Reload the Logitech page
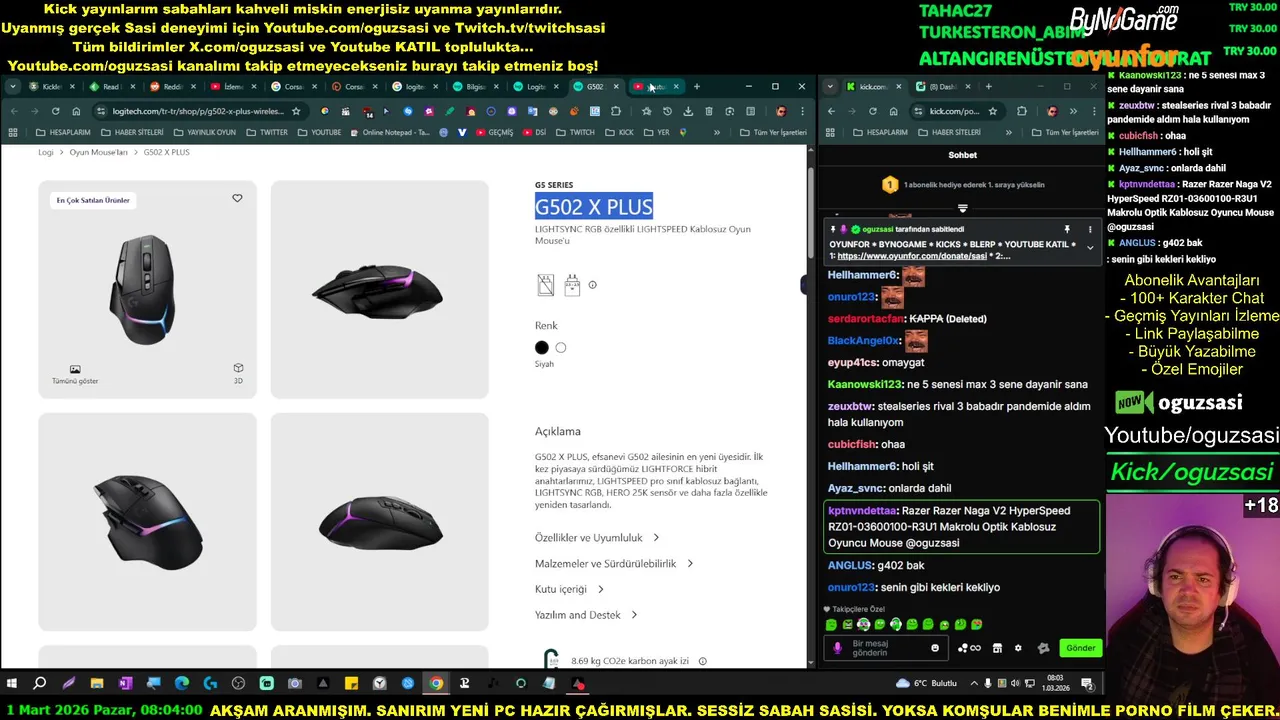The width and height of the screenshot is (1280, 720). (x=55, y=111)
